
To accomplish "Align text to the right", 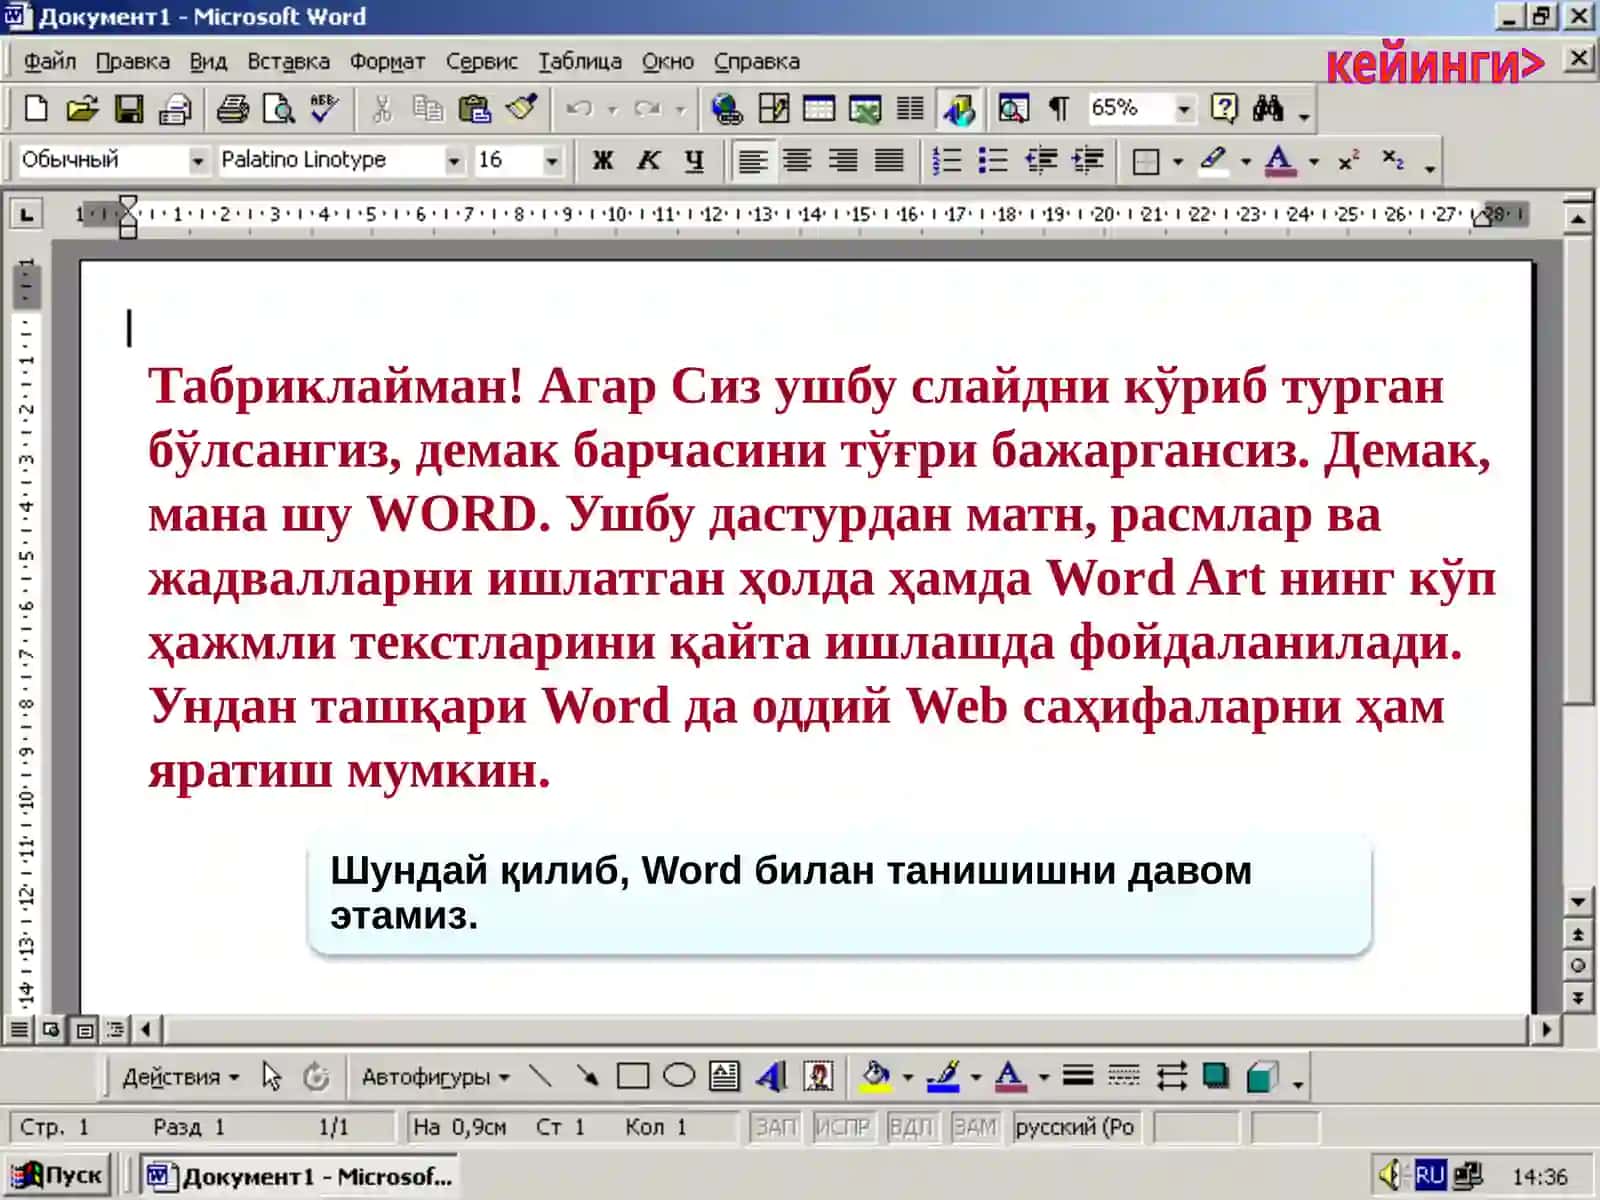I will (x=844, y=160).
